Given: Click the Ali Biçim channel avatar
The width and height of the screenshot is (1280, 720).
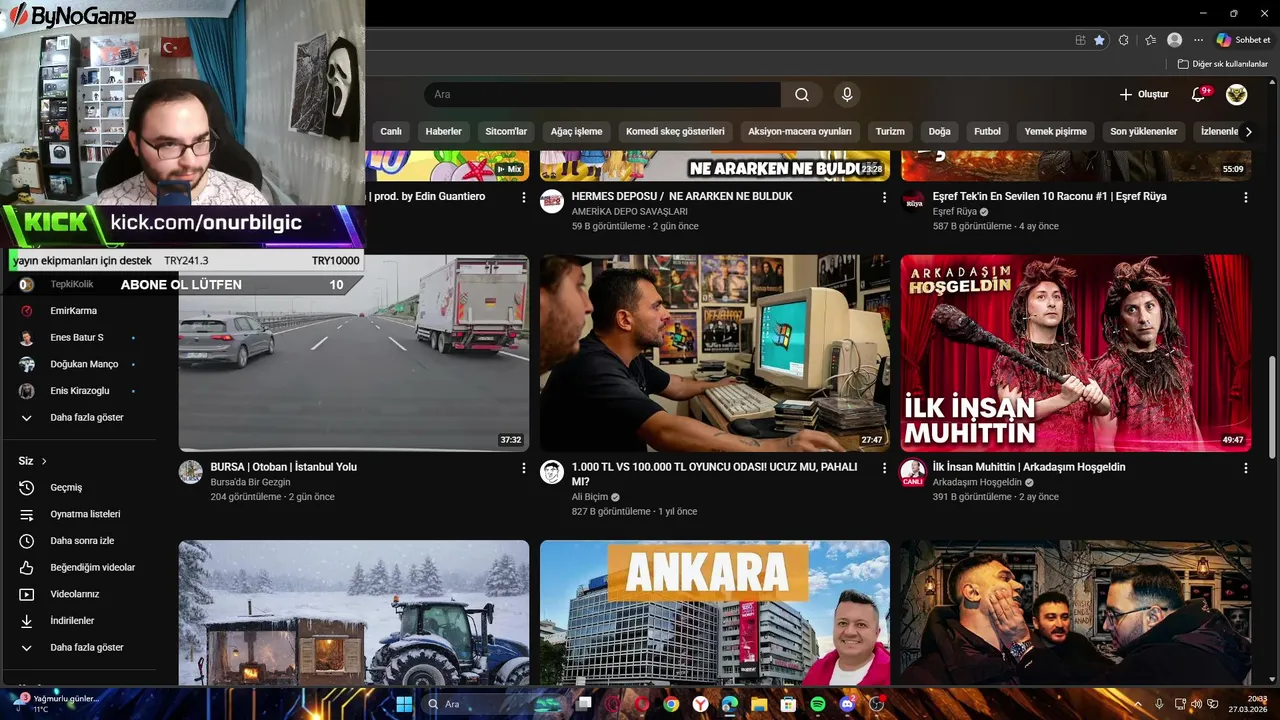Looking at the screenshot, I should tap(552, 472).
